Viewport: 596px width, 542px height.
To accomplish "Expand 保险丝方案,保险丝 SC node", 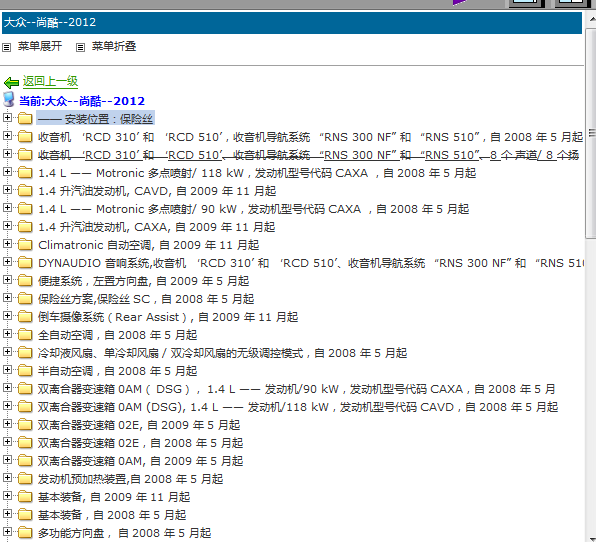I will (x=7, y=298).
